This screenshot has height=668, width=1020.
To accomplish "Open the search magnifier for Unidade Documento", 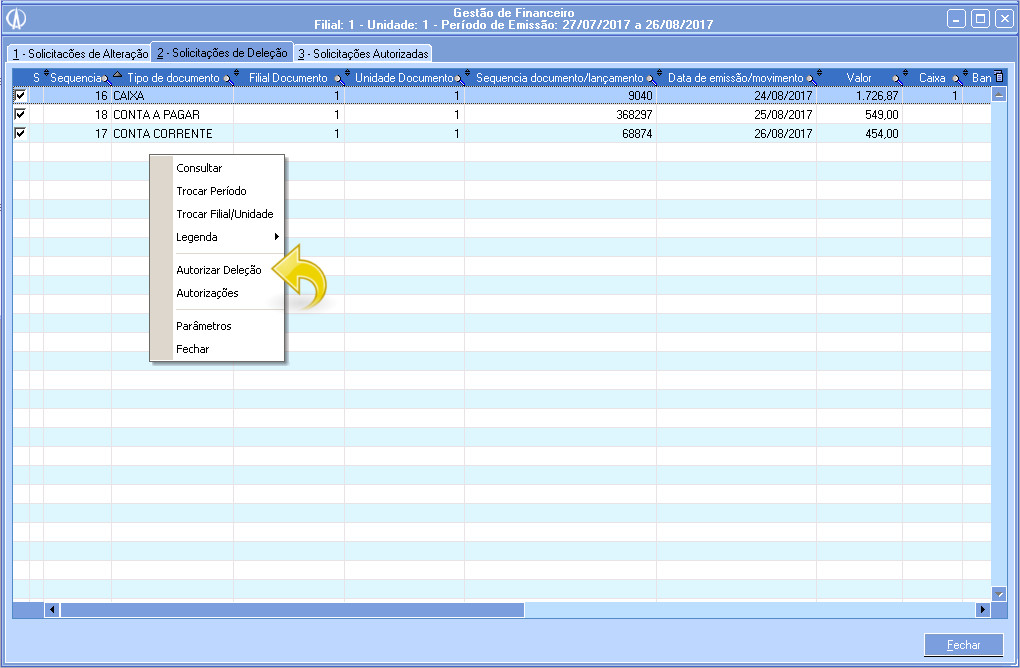I will 460,79.
